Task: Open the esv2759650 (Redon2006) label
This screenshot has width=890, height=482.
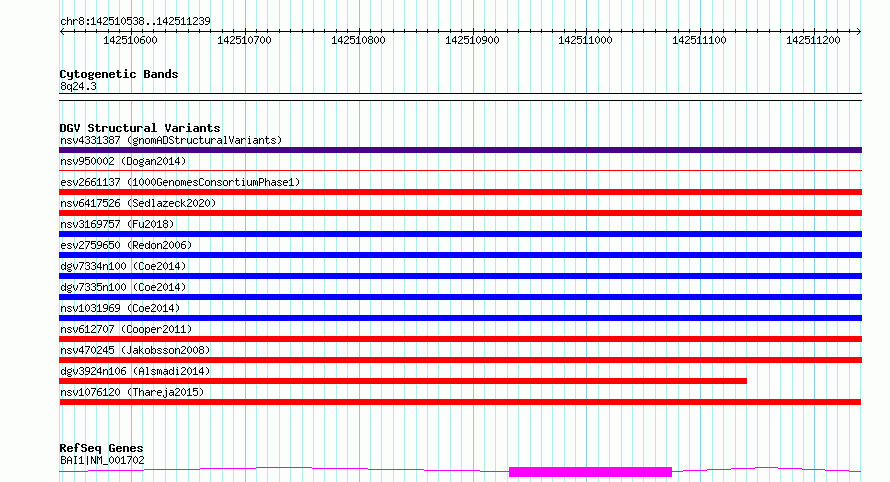Action: point(126,245)
